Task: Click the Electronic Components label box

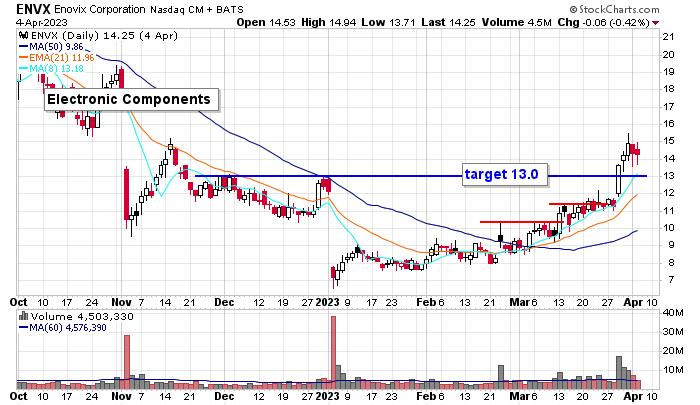Action: pos(132,99)
